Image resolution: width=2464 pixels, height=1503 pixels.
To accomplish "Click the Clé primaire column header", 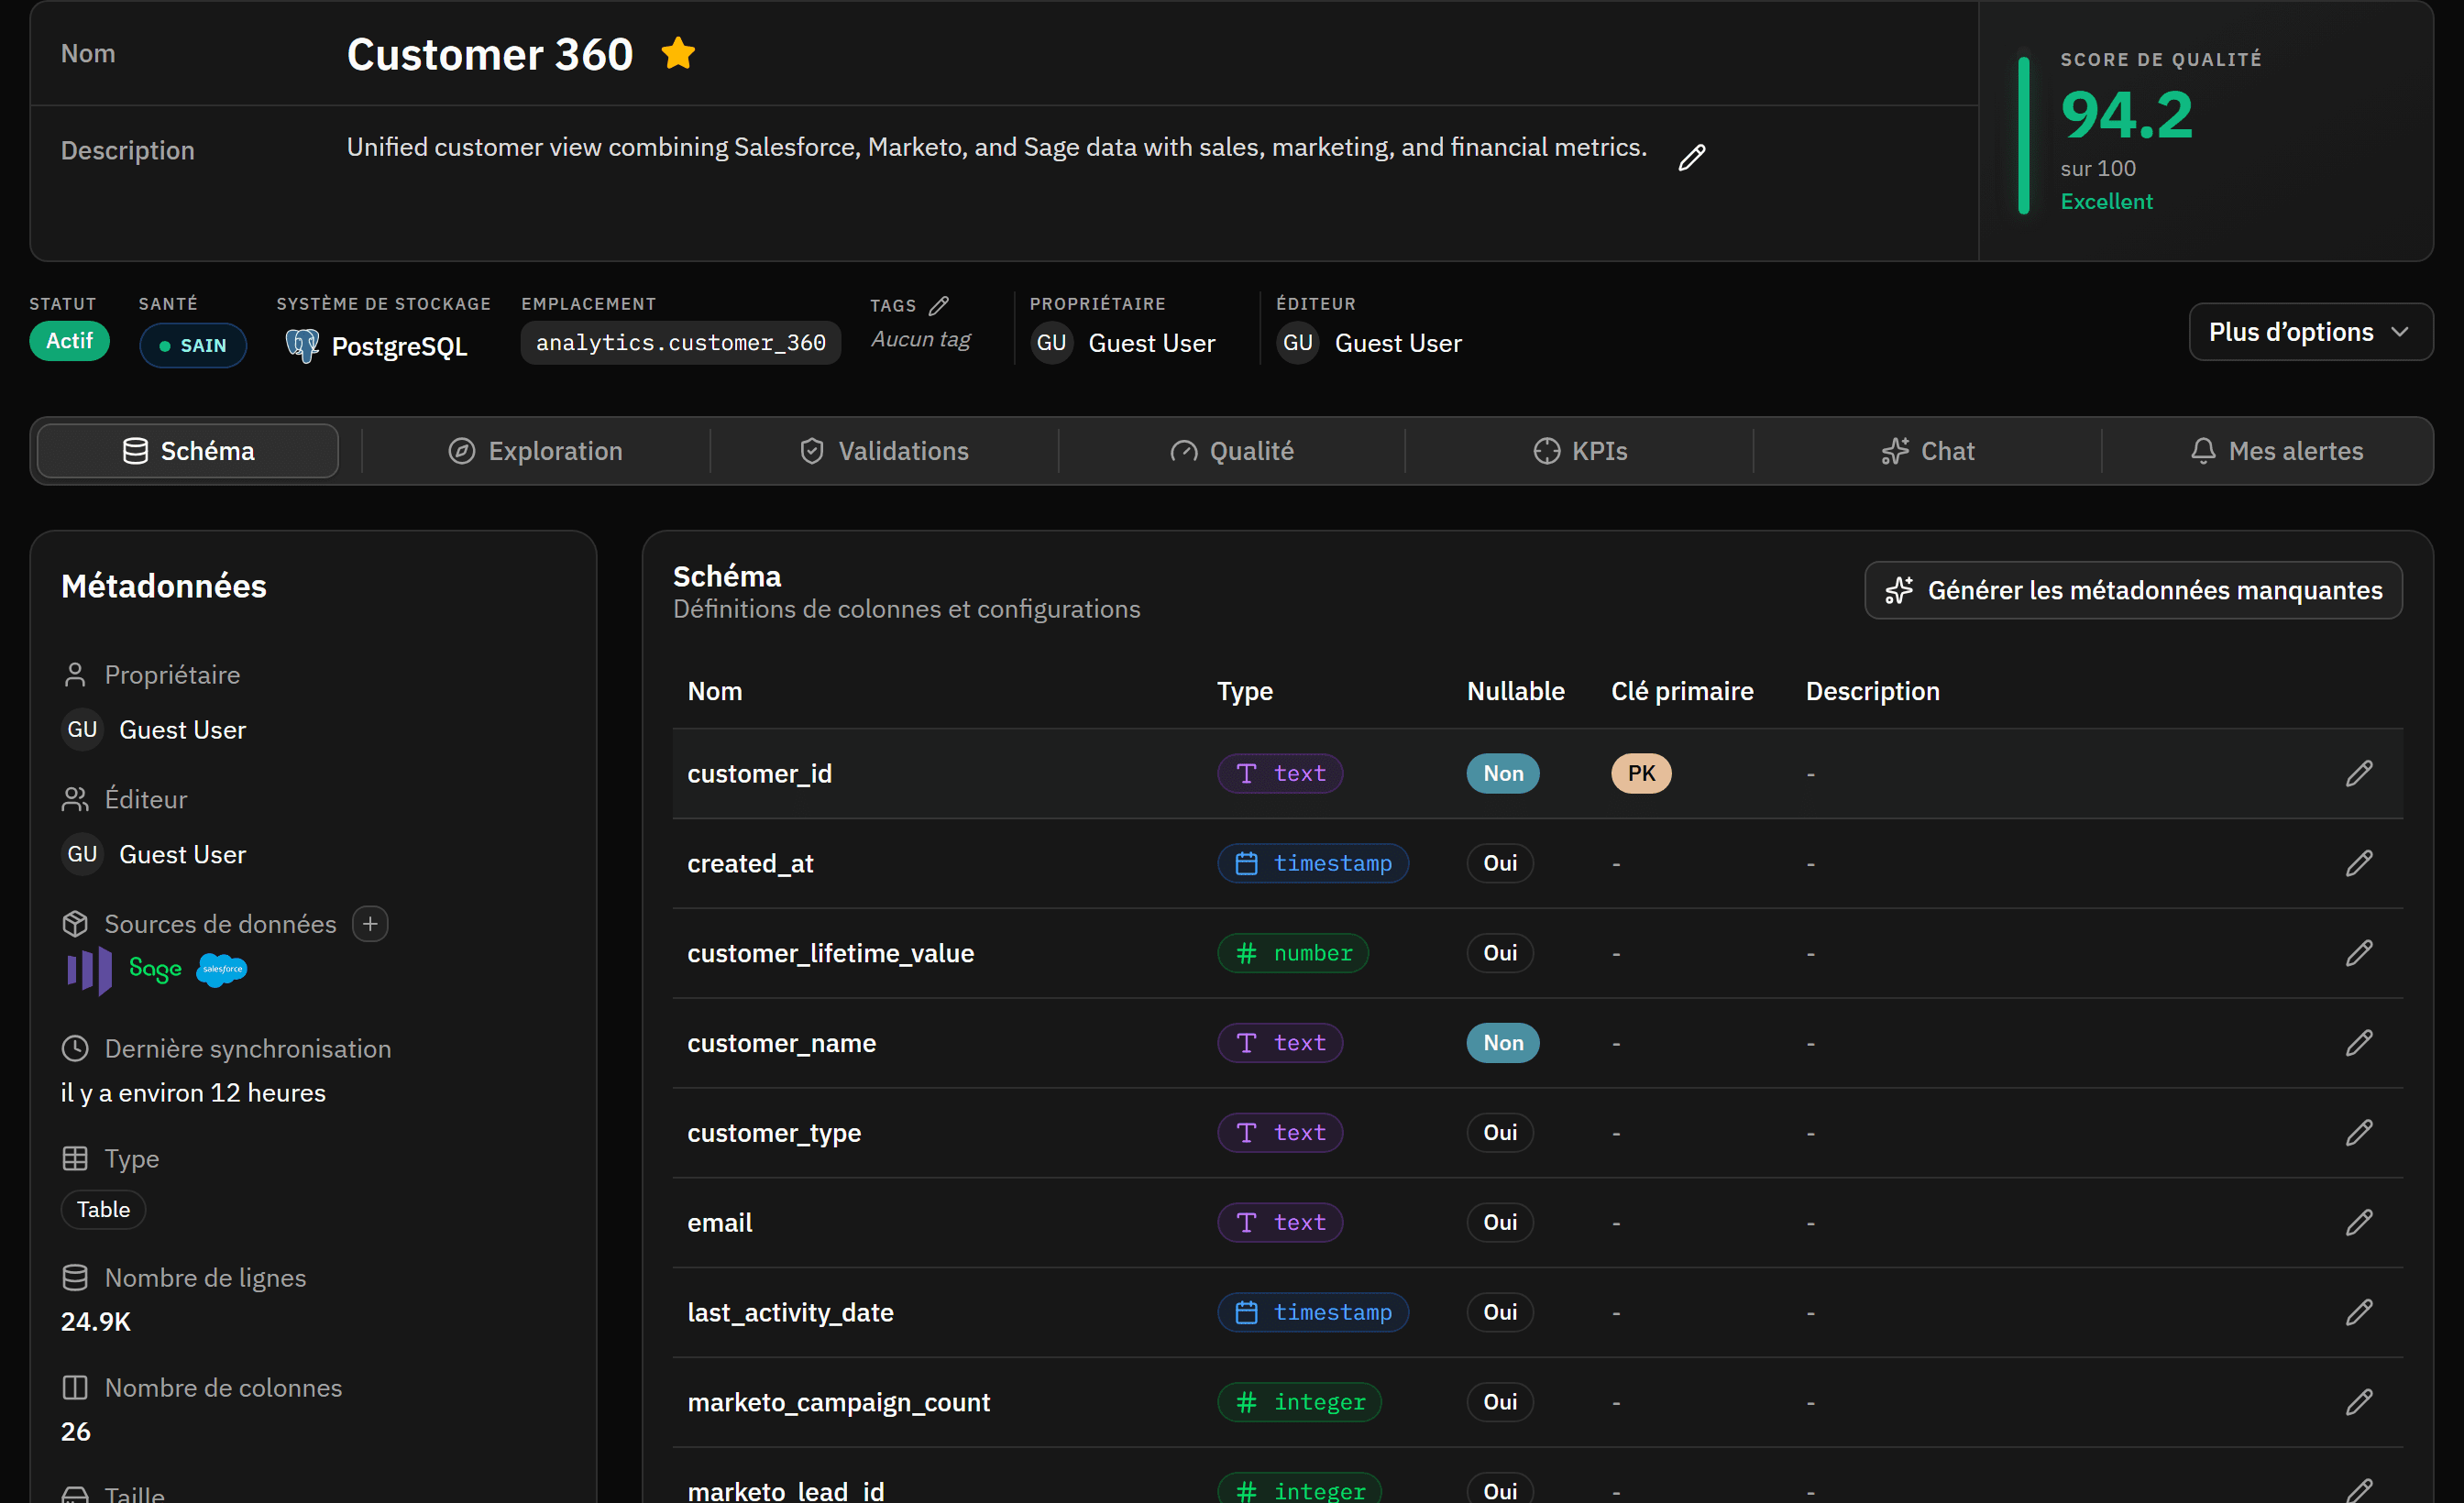I will [1682, 691].
